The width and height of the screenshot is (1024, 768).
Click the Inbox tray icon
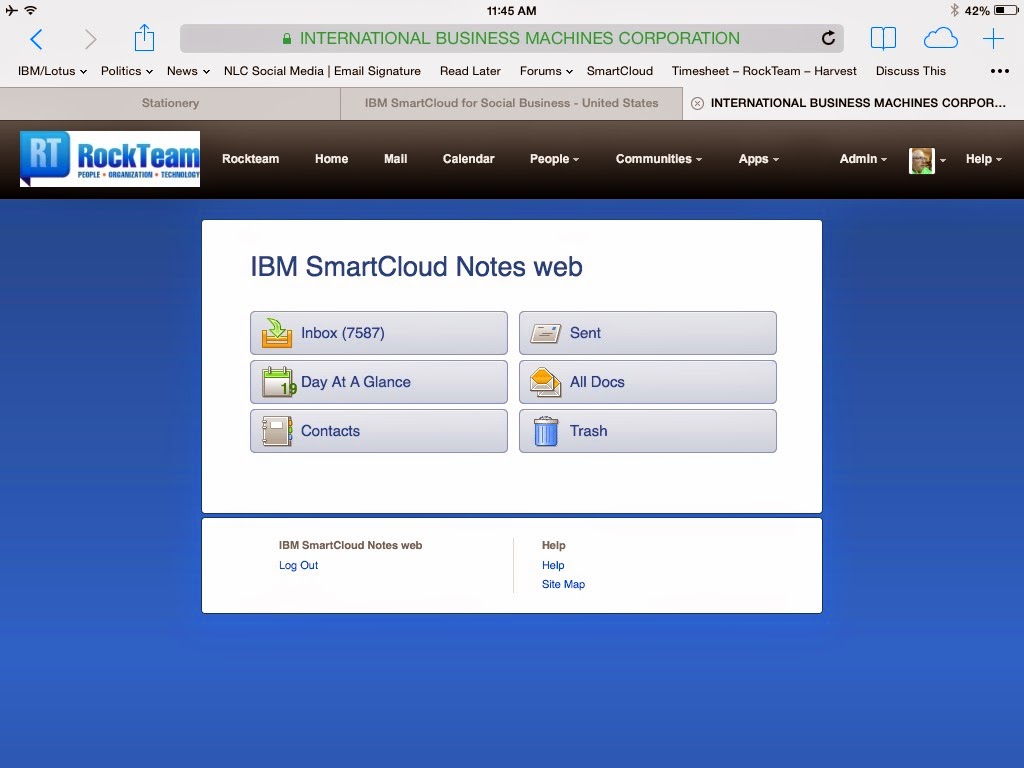(277, 333)
